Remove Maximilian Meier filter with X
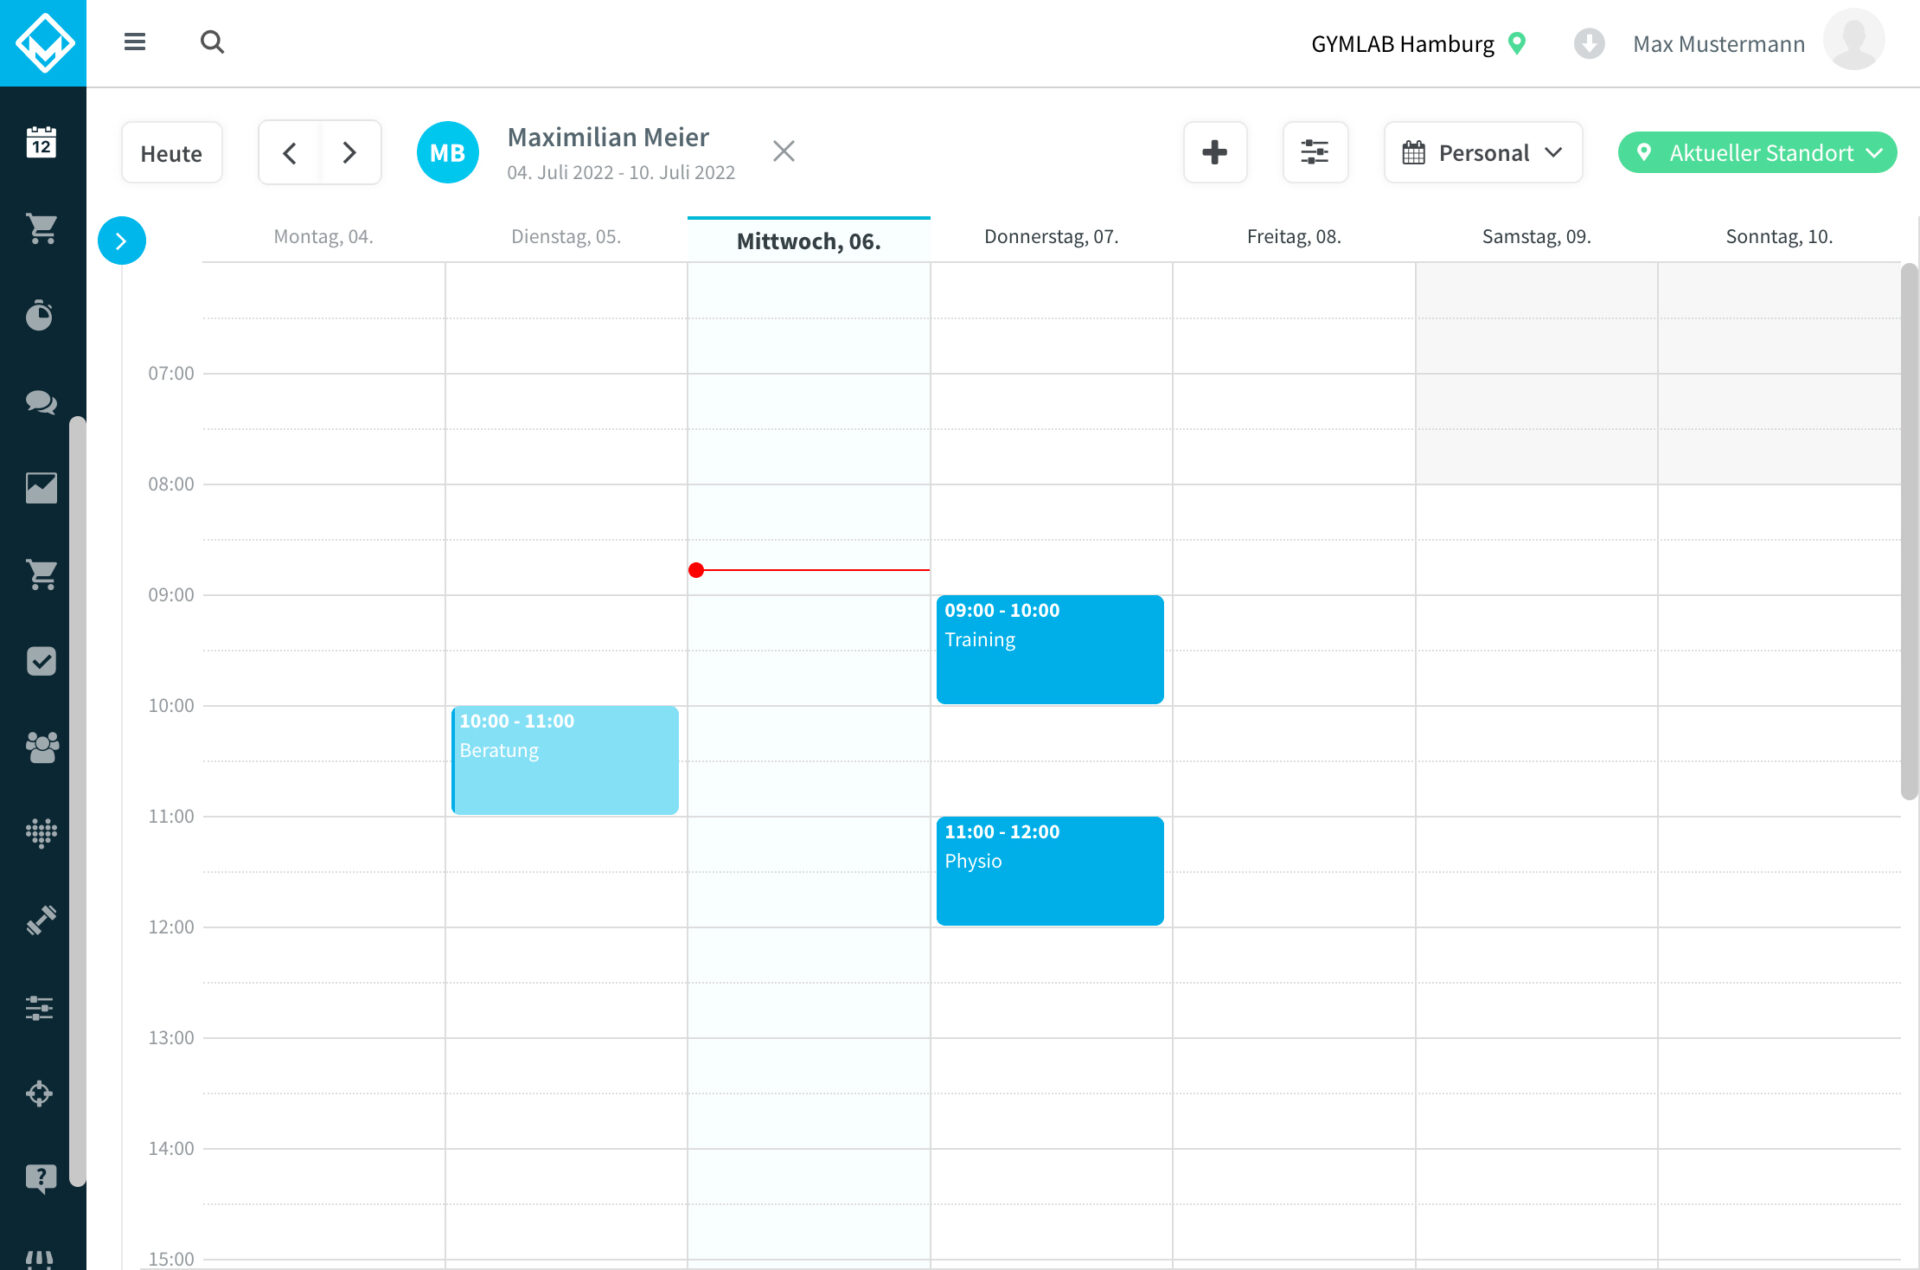1920x1270 pixels. pyautogui.click(x=784, y=151)
